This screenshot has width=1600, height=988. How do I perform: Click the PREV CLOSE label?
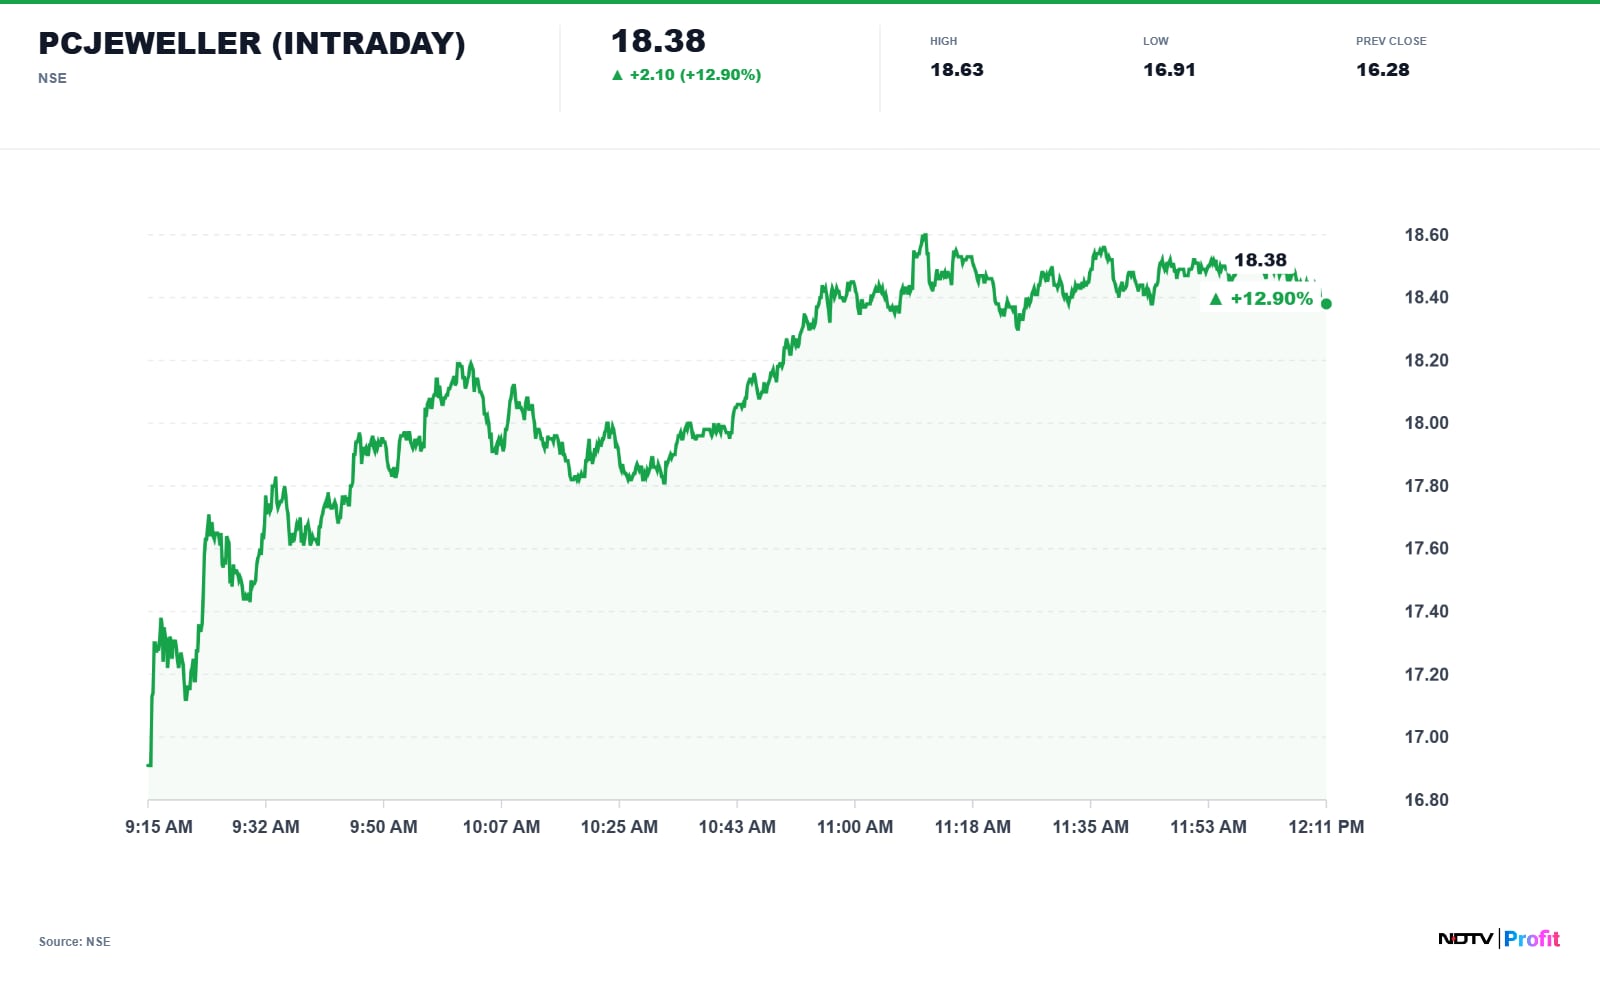(1391, 41)
